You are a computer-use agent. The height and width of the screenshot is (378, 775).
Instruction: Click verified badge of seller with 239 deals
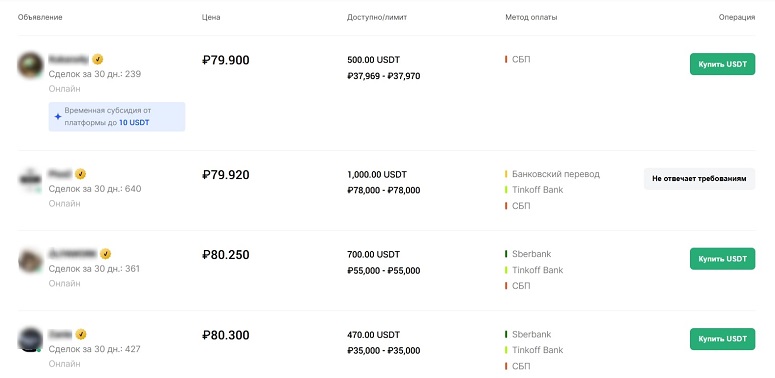click(x=98, y=59)
